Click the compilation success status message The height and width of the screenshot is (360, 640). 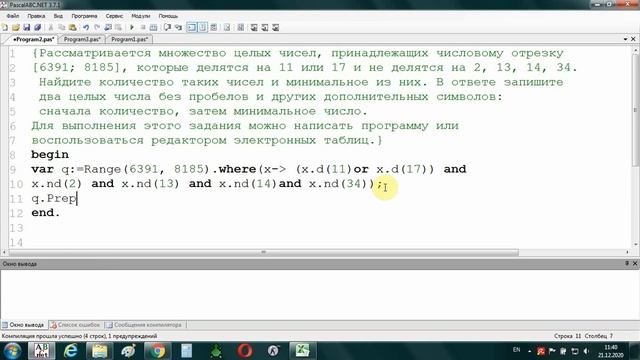click(79, 336)
